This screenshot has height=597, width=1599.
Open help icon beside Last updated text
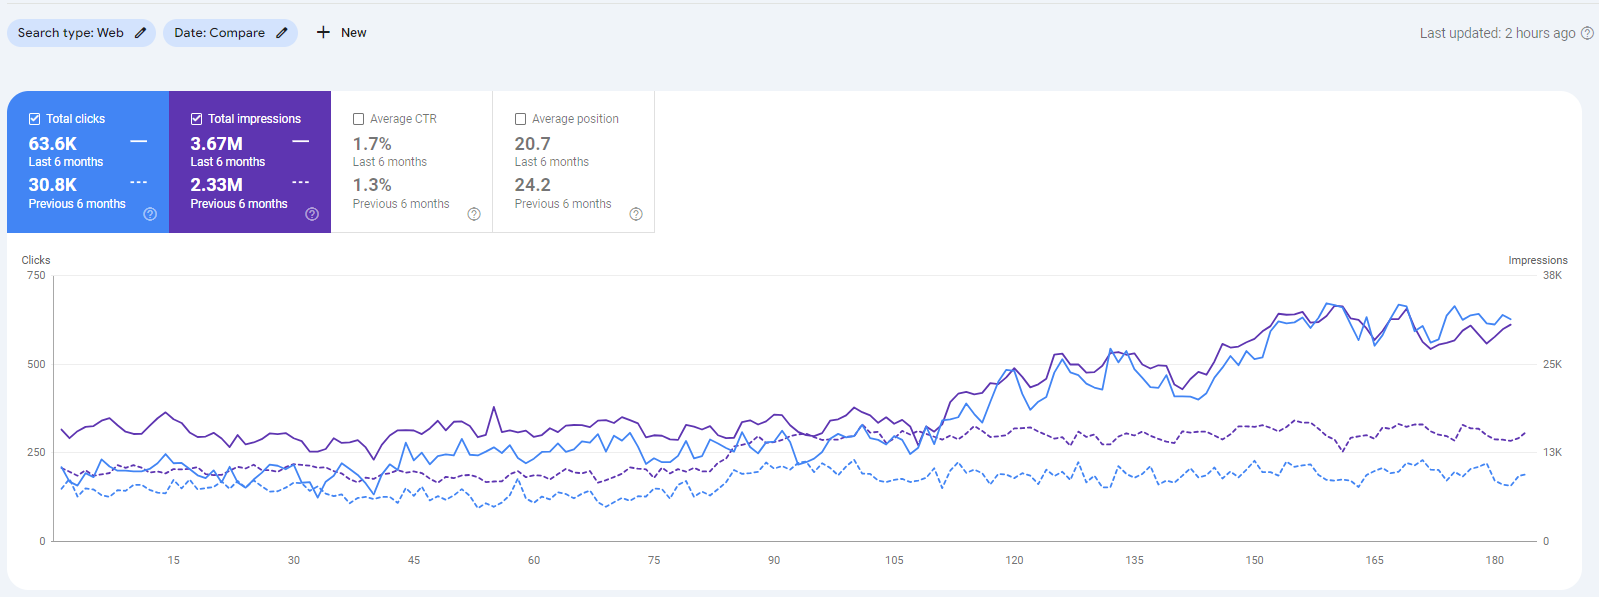point(1587,33)
